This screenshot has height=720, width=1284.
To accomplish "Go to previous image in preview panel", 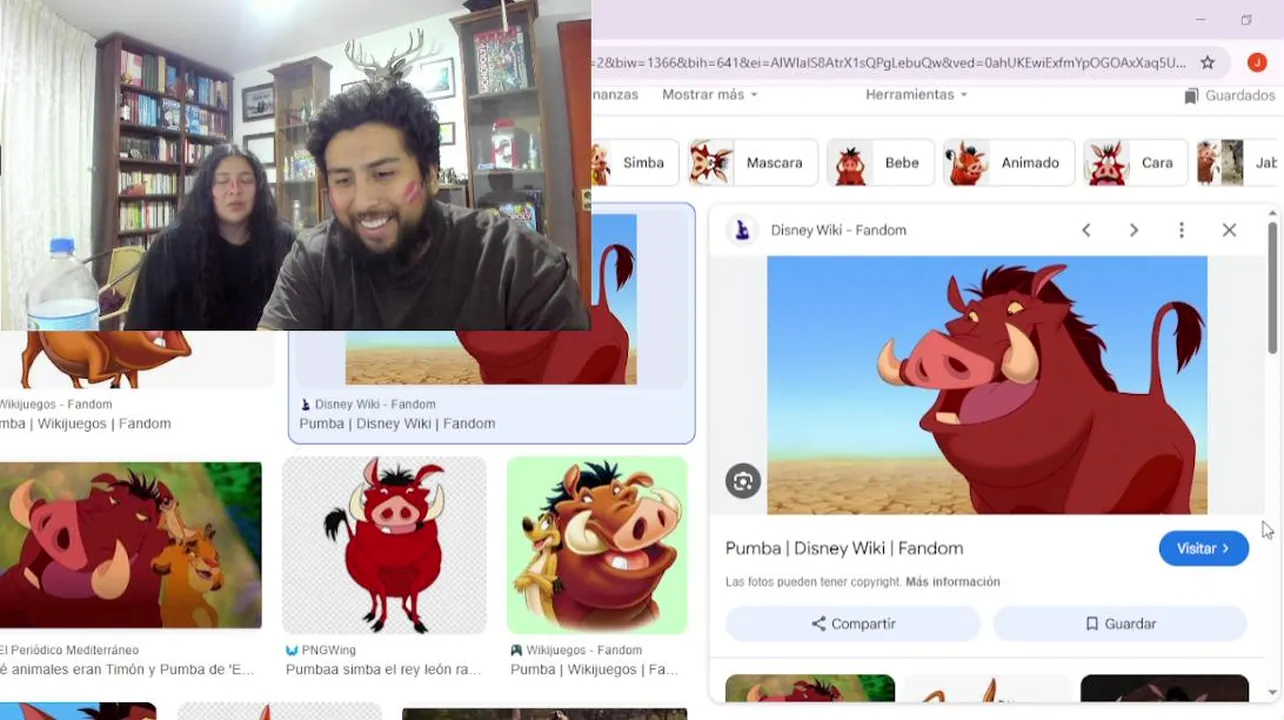I will [x=1086, y=230].
